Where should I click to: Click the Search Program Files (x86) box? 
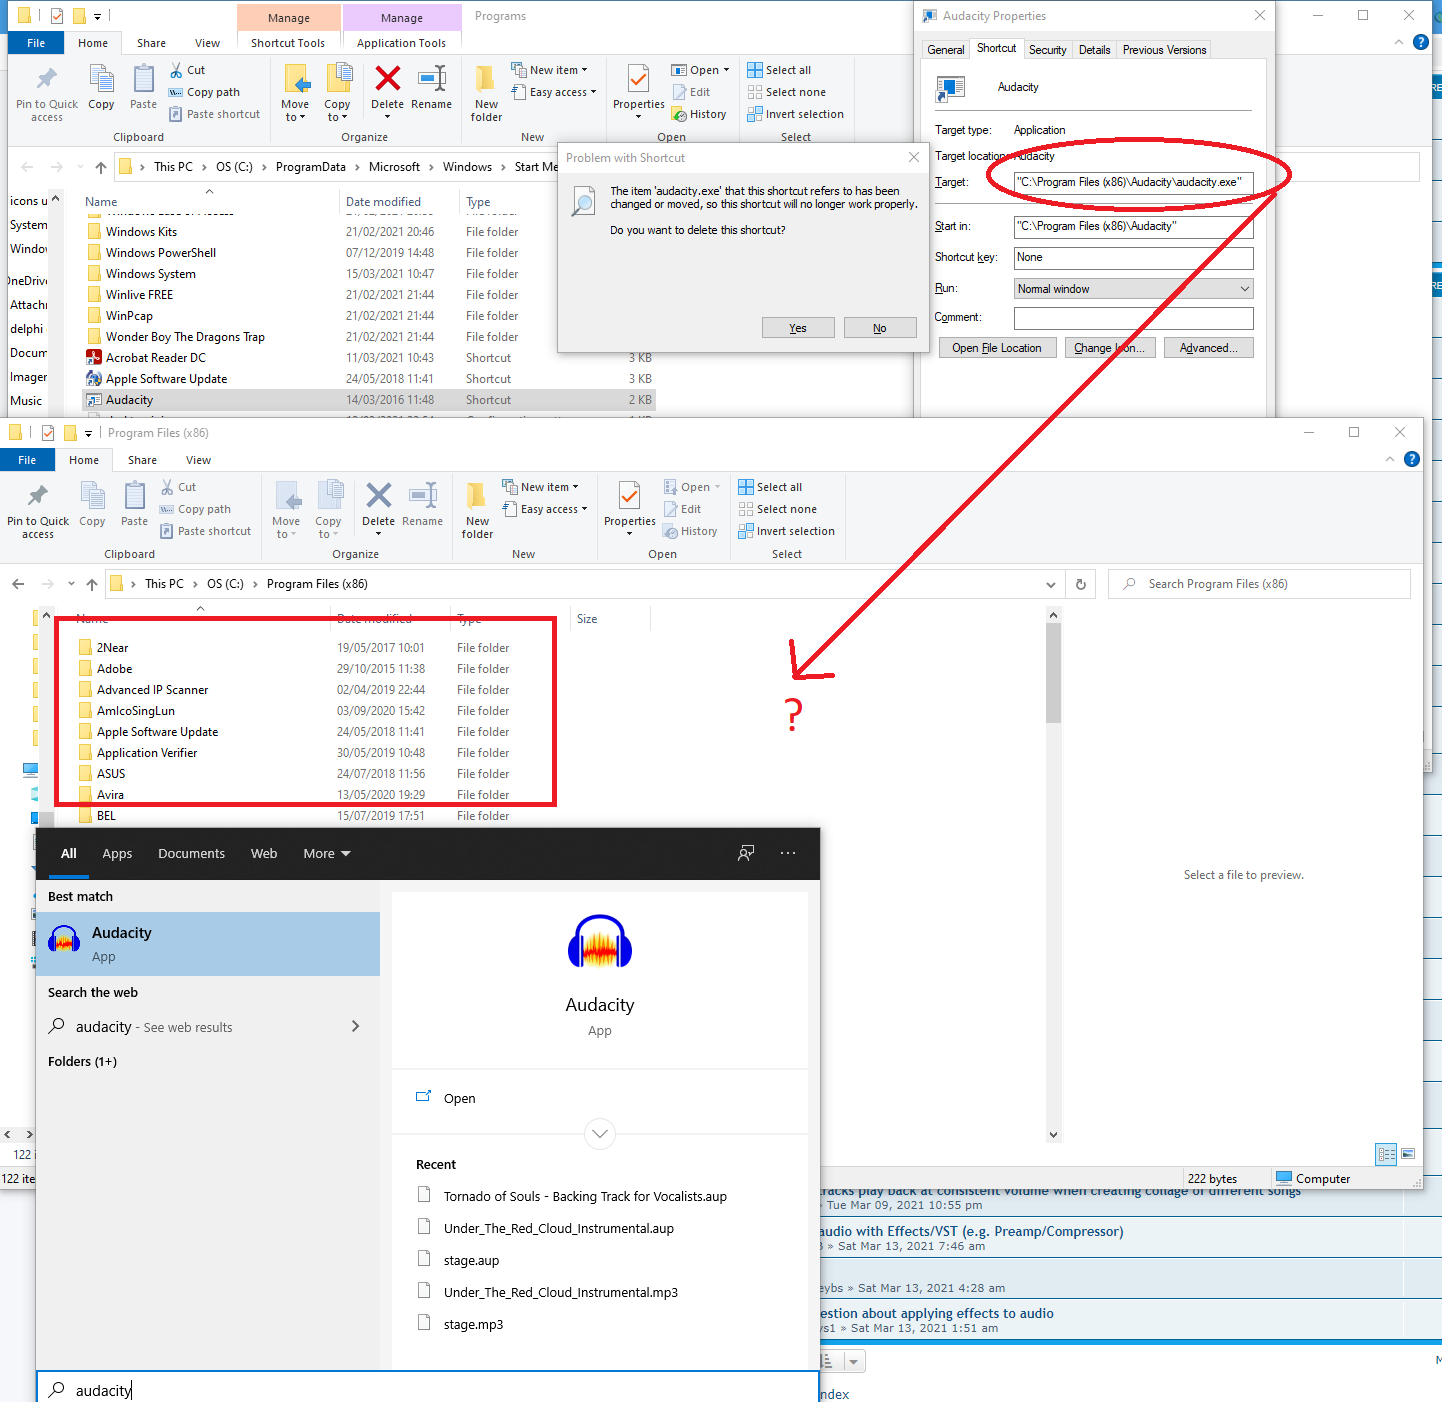pyautogui.click(x=1259, y=584)
